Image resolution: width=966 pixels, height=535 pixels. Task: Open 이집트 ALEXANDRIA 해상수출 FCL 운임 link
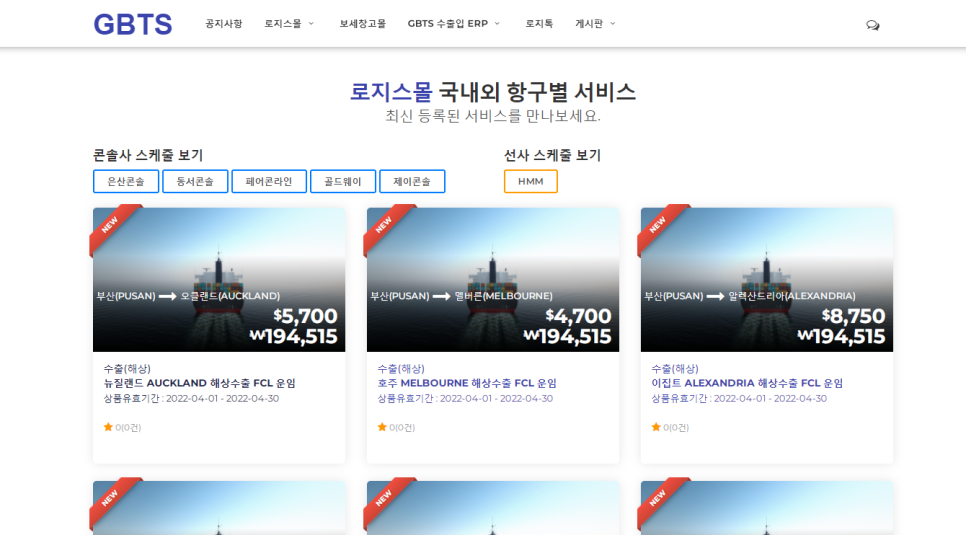747,383
